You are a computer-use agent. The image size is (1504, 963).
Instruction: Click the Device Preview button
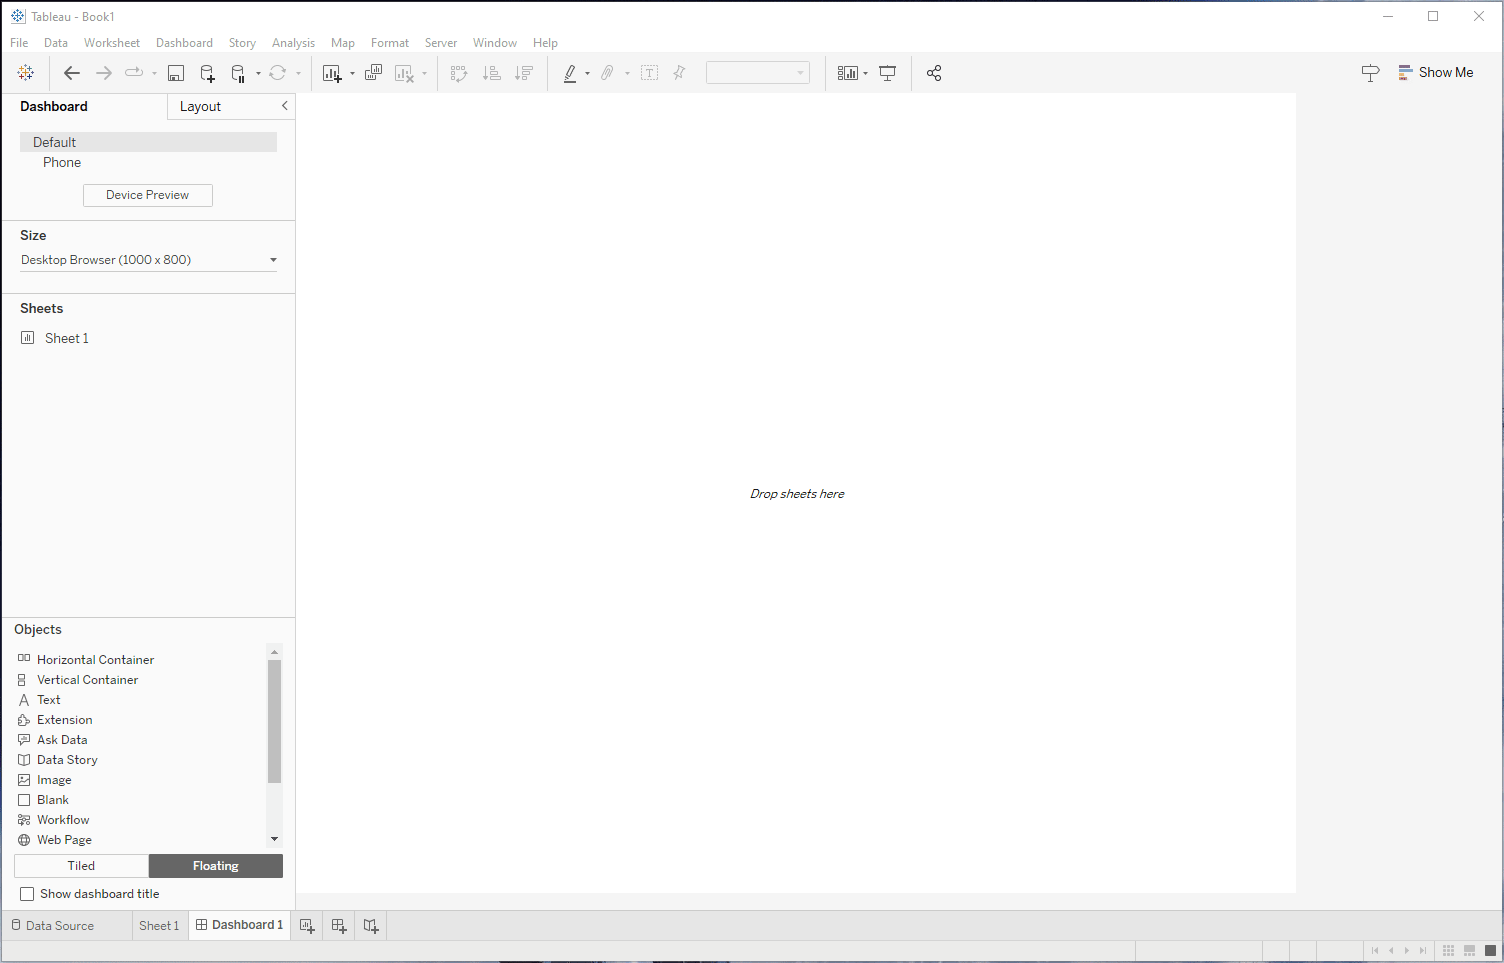(x=147, y=195)
